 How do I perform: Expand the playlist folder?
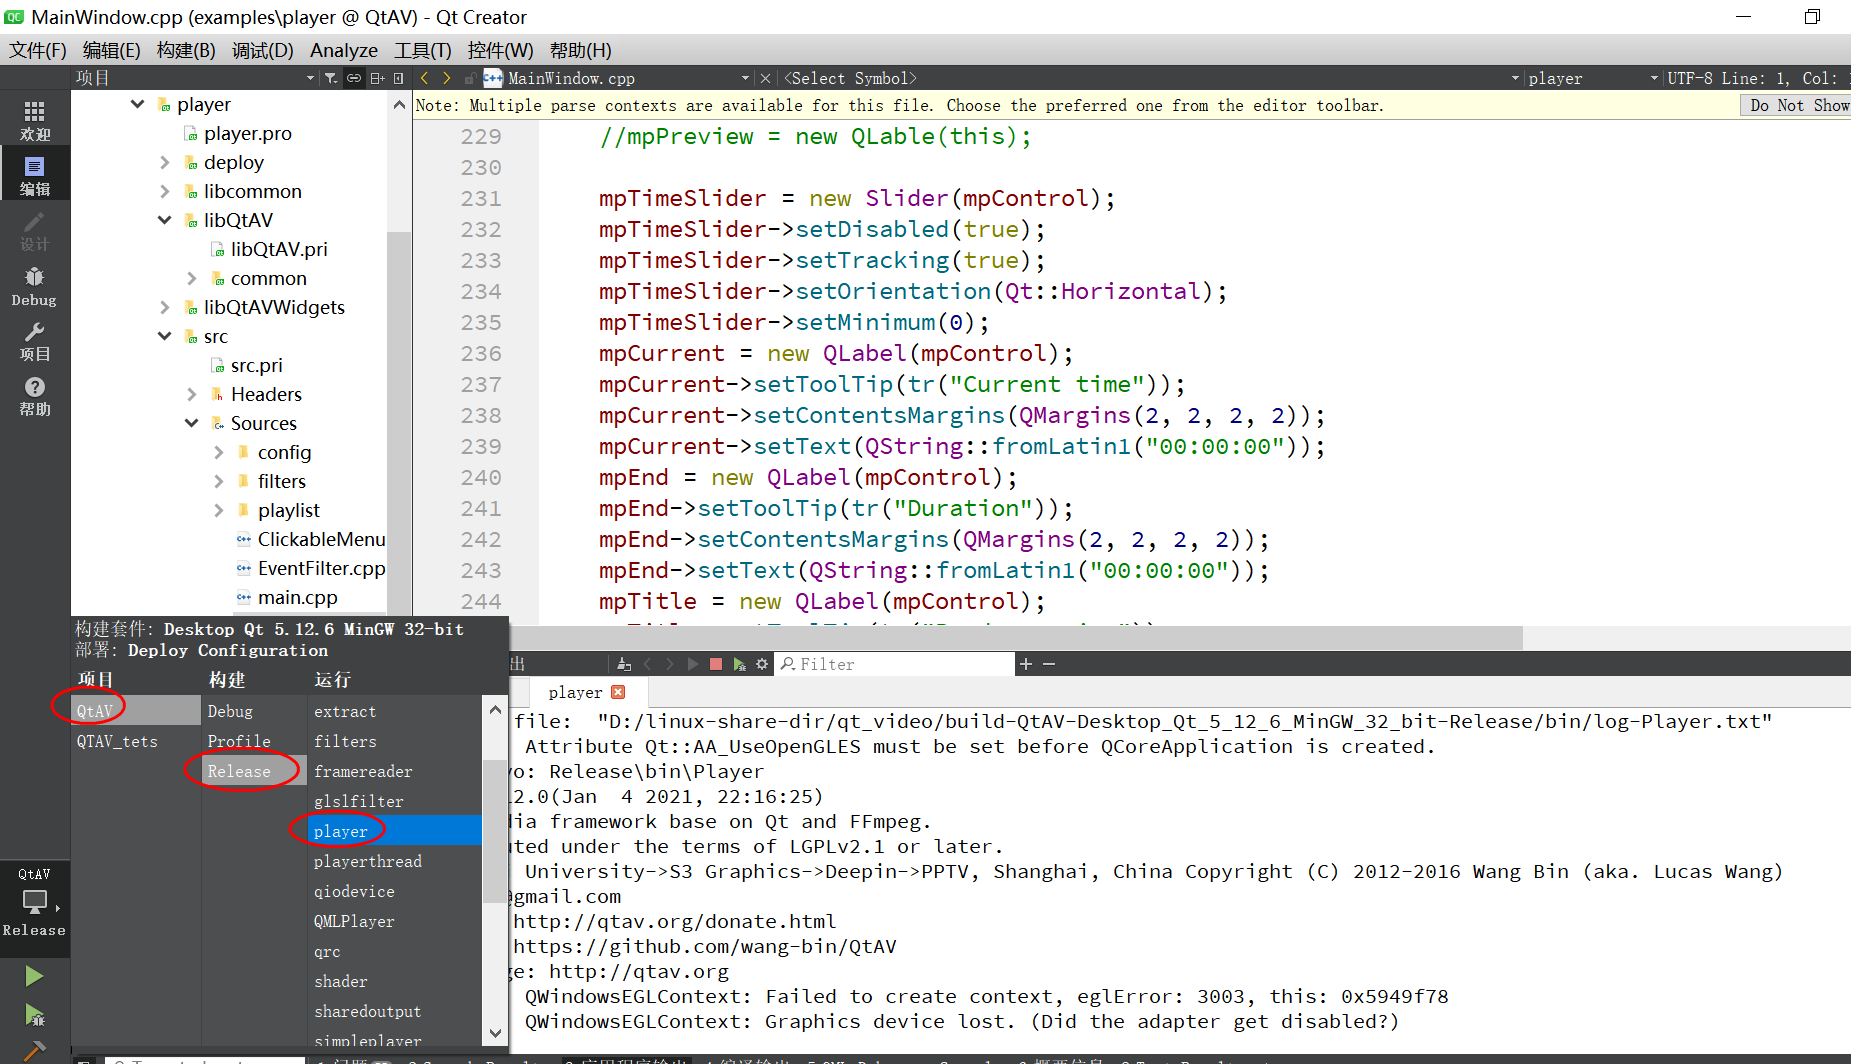tap(219, 510)
